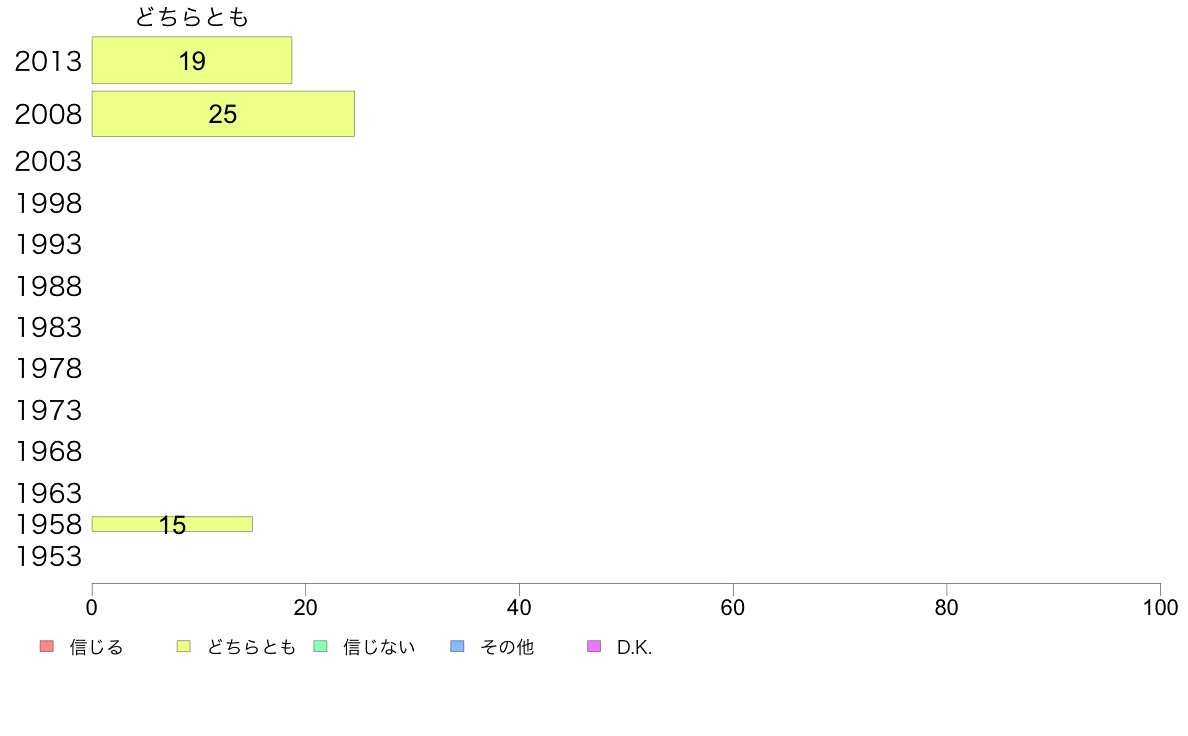Click the どちらとも column header label
The width and height of the screenshot is (1188, 736).
pos(192,17)
